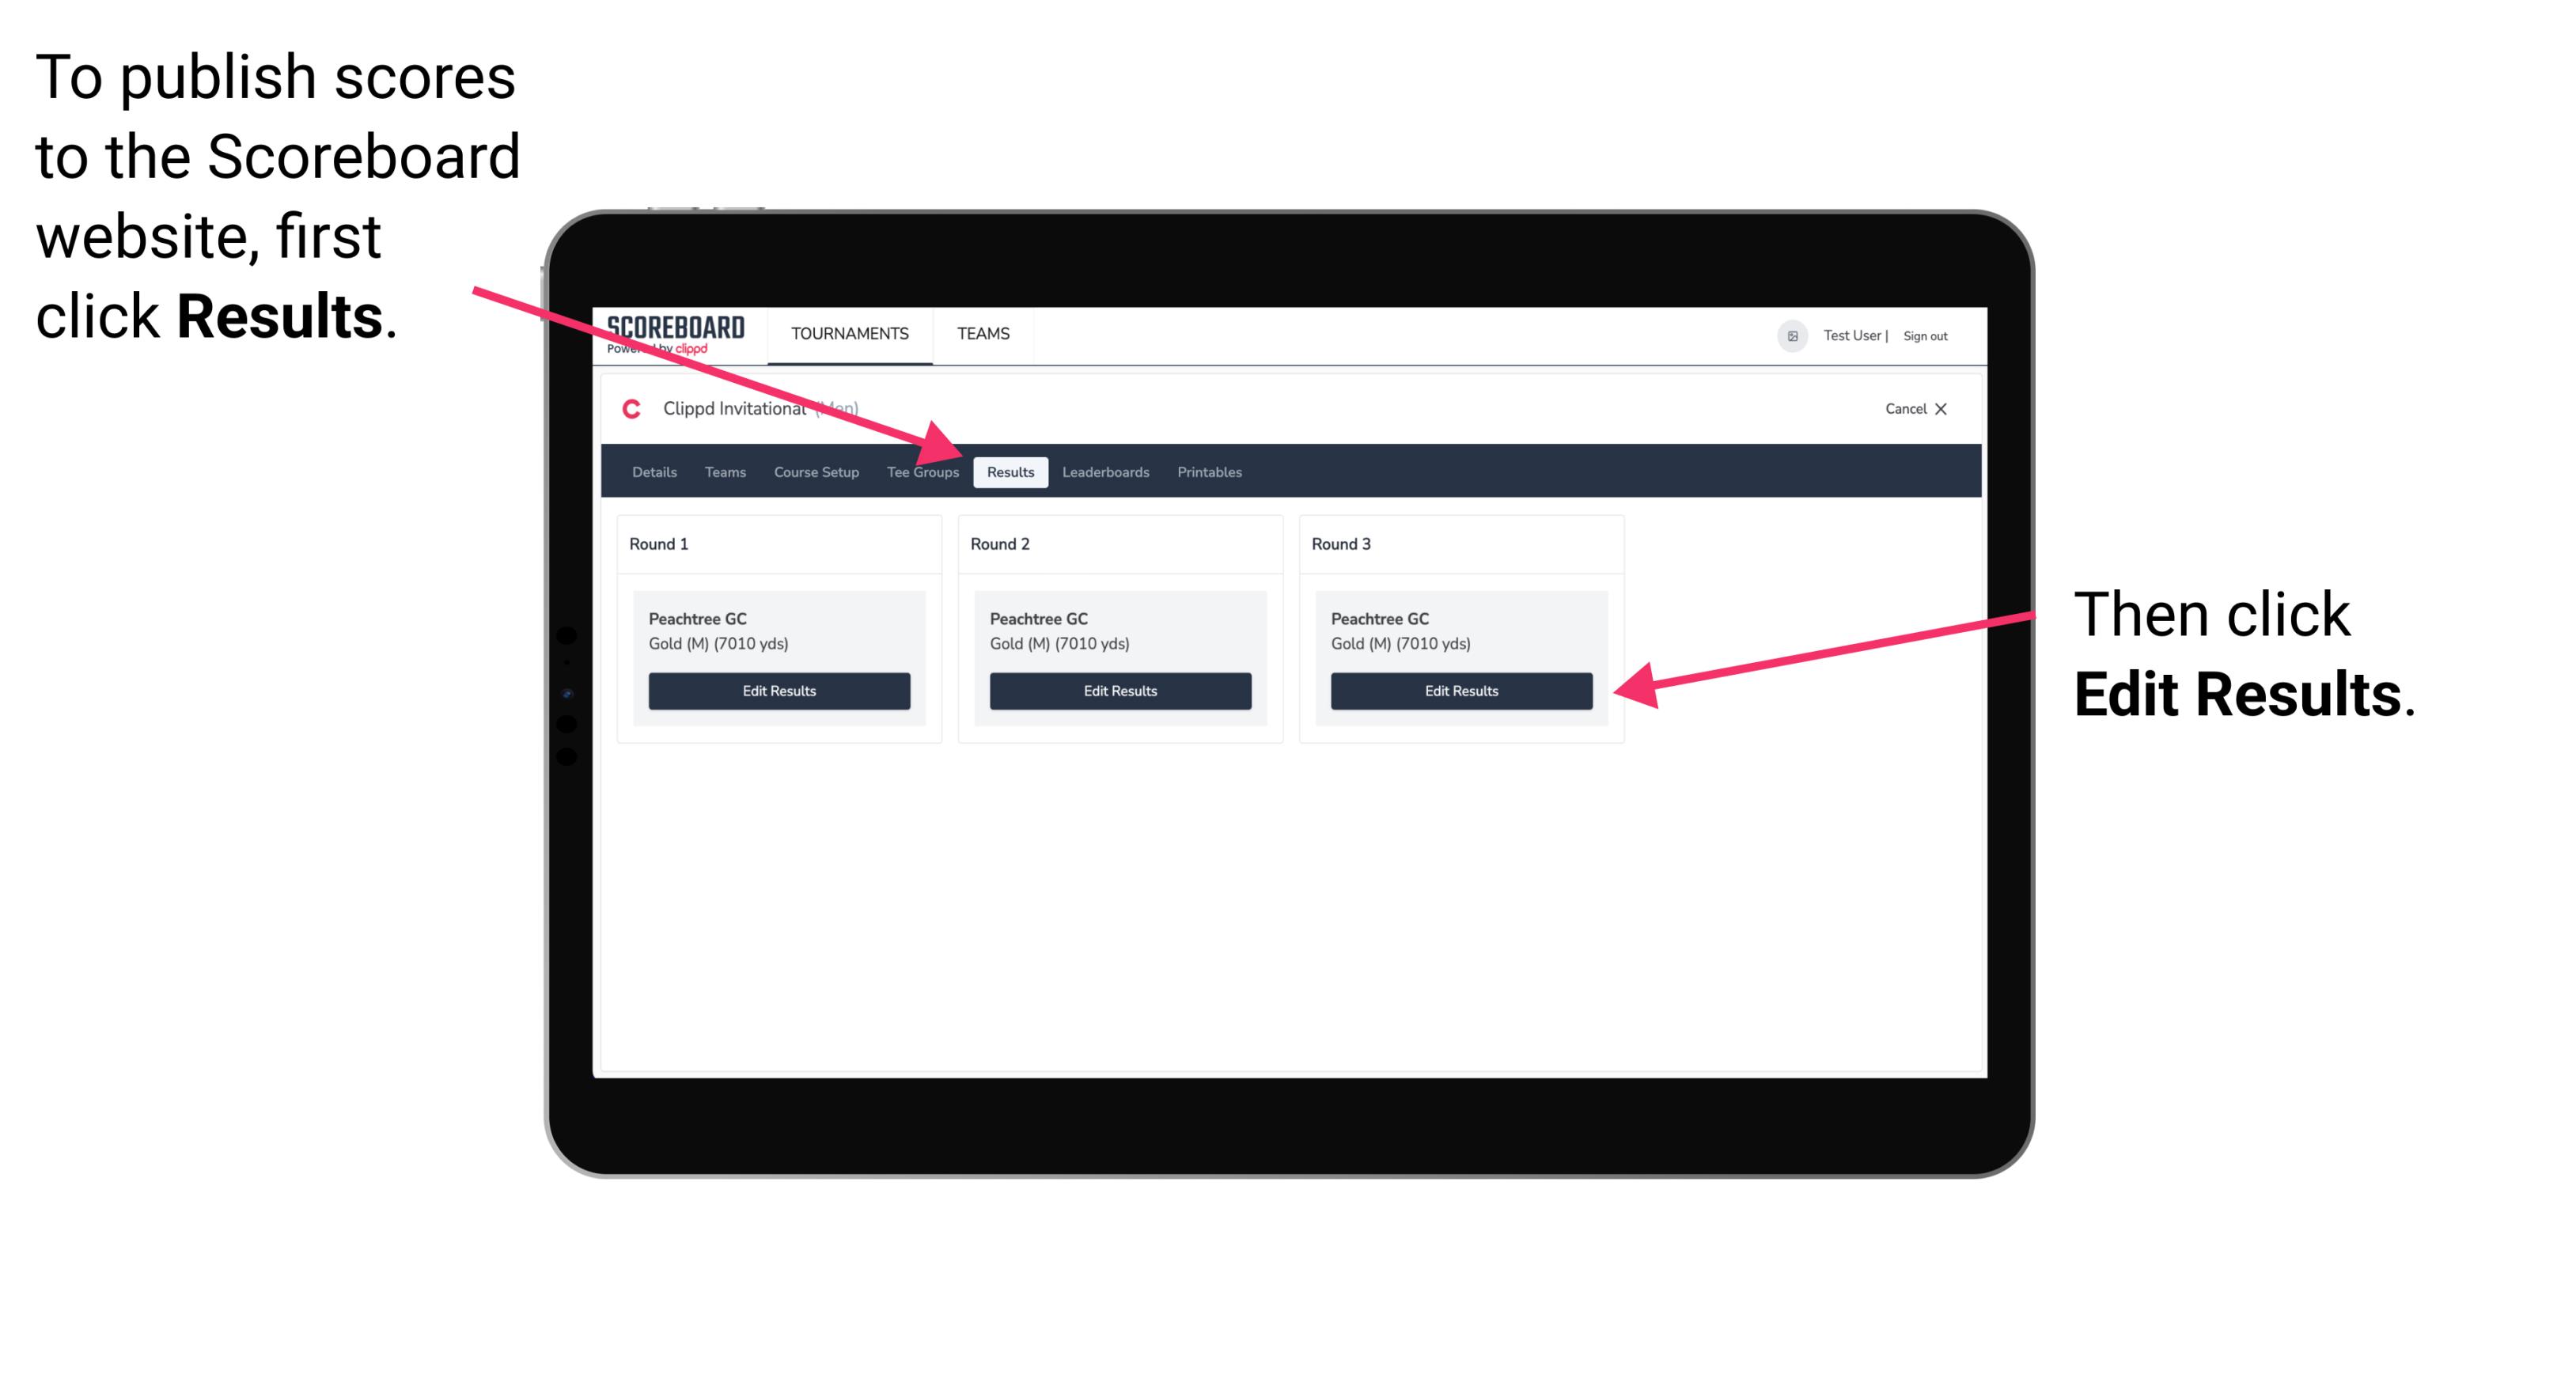Click Edit Results for Round 3

pyautogui.click(x=1461, y=691)
